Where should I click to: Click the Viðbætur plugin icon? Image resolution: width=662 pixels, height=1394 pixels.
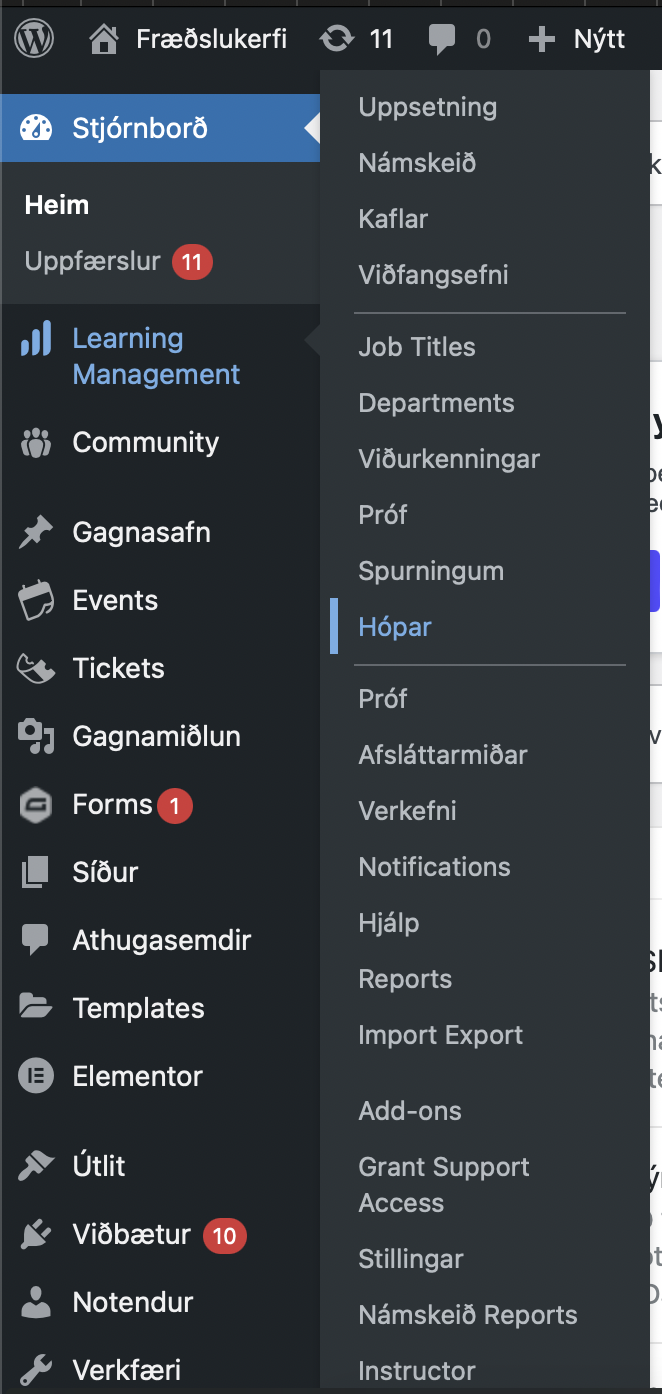pos(36,1235)
